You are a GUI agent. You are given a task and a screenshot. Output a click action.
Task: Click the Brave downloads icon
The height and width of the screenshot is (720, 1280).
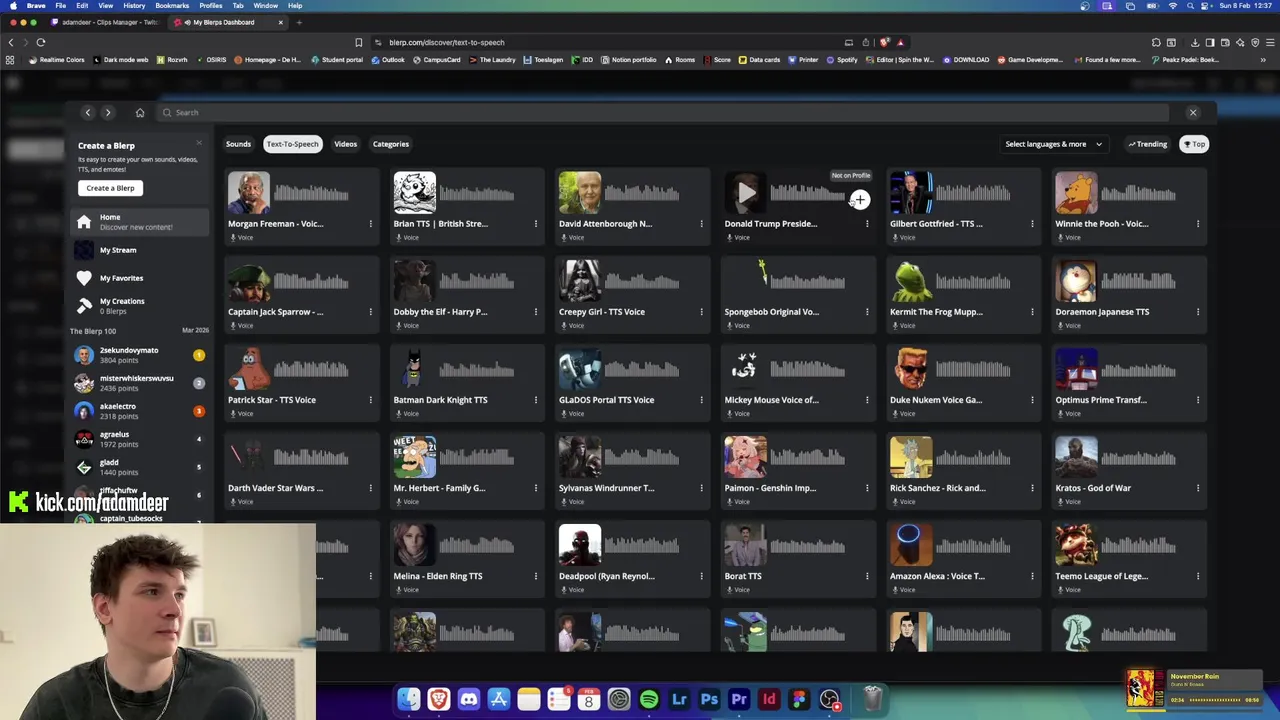(1195, 42)
